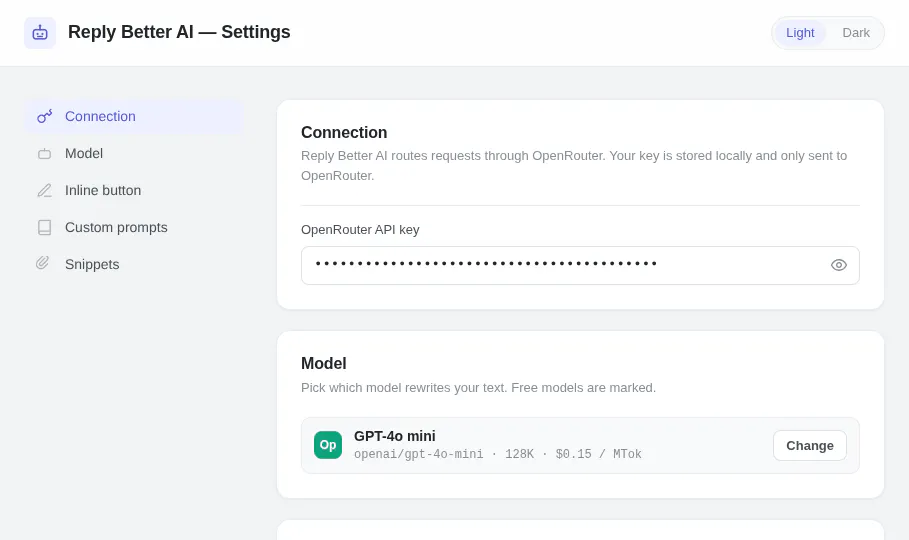
Task: Click the paperclip icon beside Snippets
Action: click(43, 263)
